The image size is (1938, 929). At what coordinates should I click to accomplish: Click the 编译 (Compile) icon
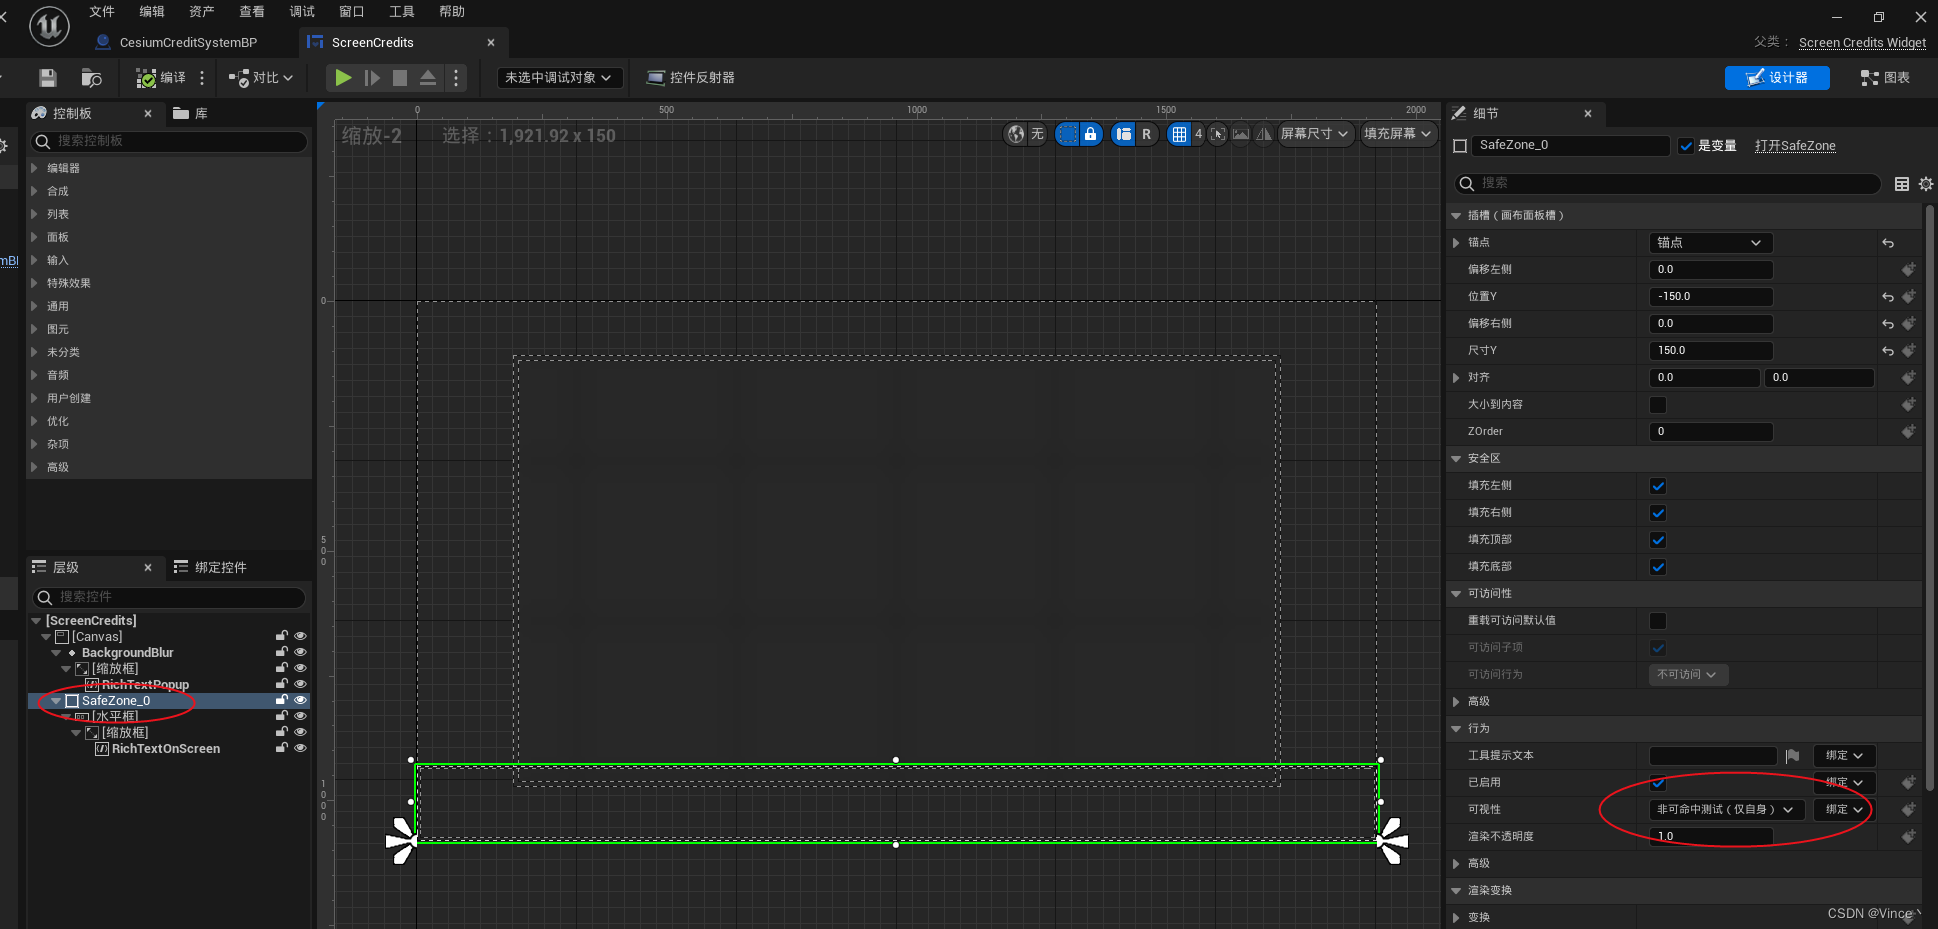[x=148, y=78]
